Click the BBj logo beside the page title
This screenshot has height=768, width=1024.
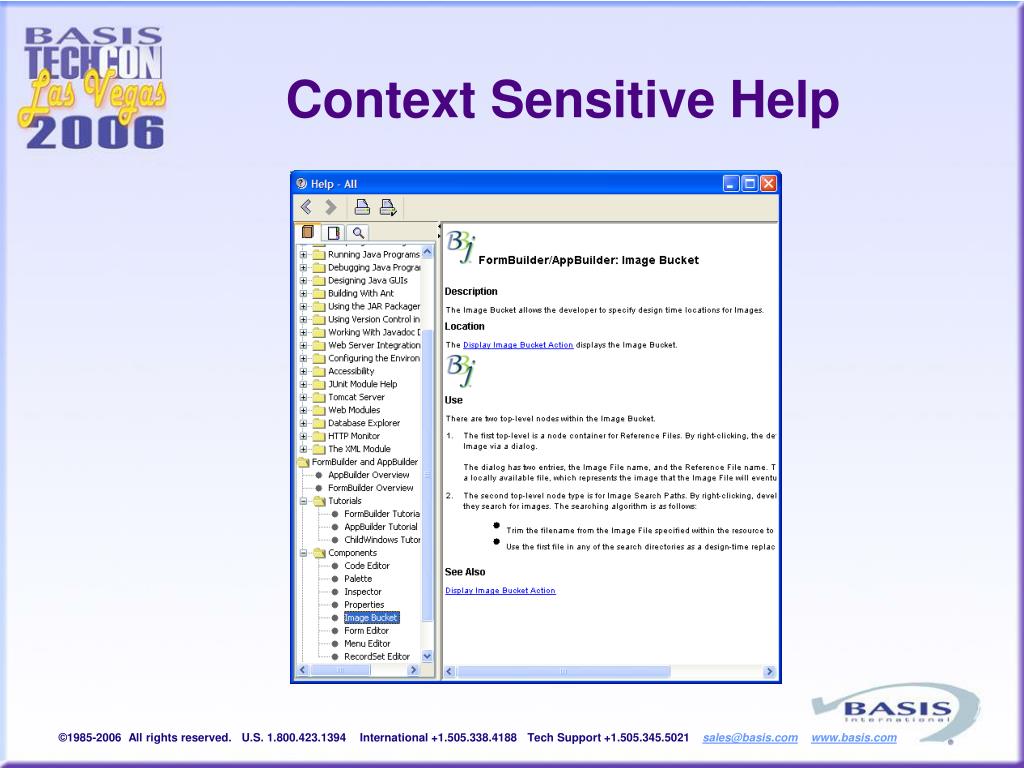461,248
